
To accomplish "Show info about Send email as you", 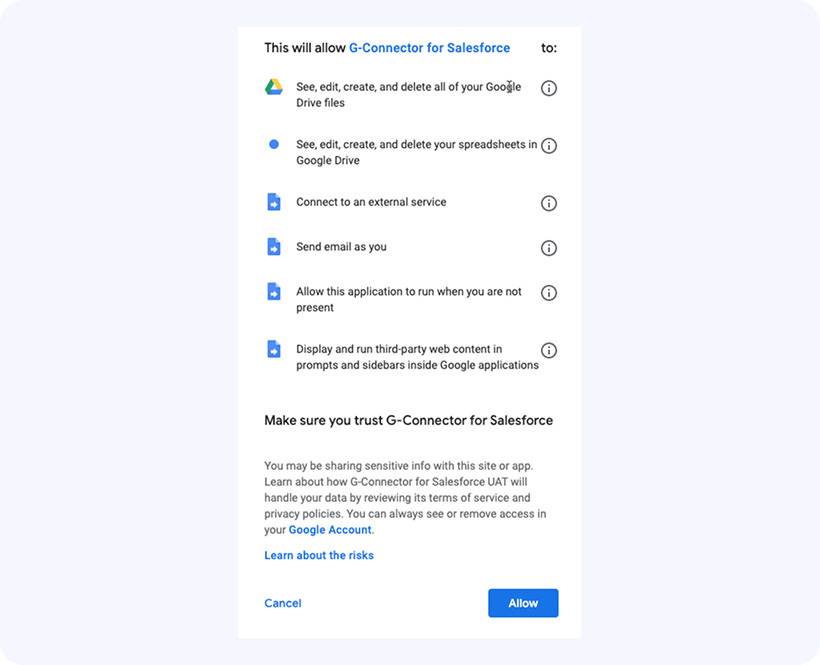I will pyautogui.click(x=548, y=248).
